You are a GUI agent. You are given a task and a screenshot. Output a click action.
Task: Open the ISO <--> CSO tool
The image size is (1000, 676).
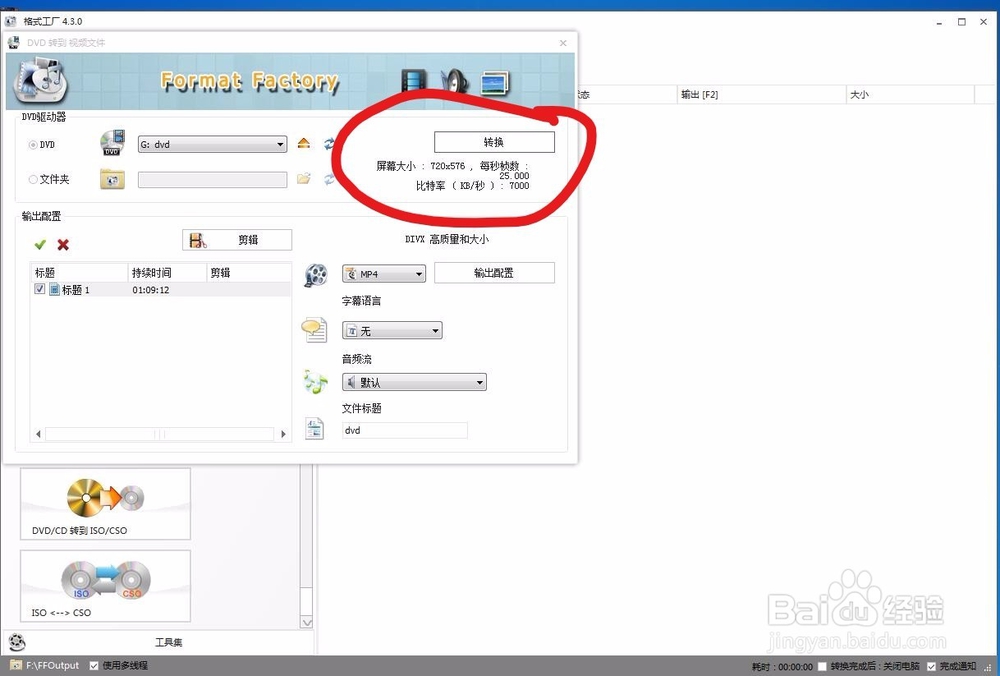(105, 586)
